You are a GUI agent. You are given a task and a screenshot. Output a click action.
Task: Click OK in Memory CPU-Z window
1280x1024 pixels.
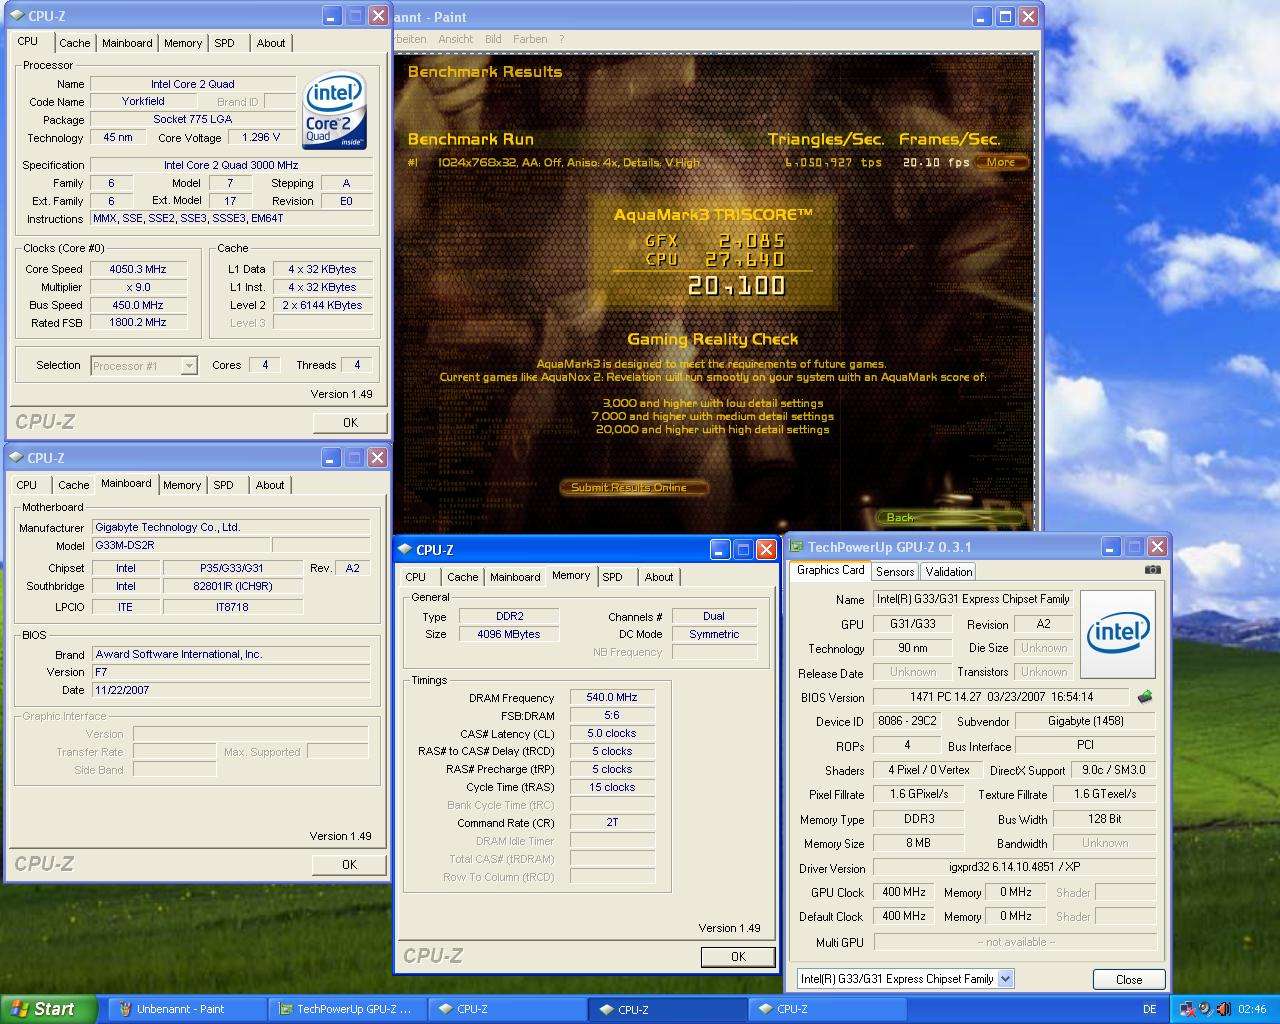(738, 957)
